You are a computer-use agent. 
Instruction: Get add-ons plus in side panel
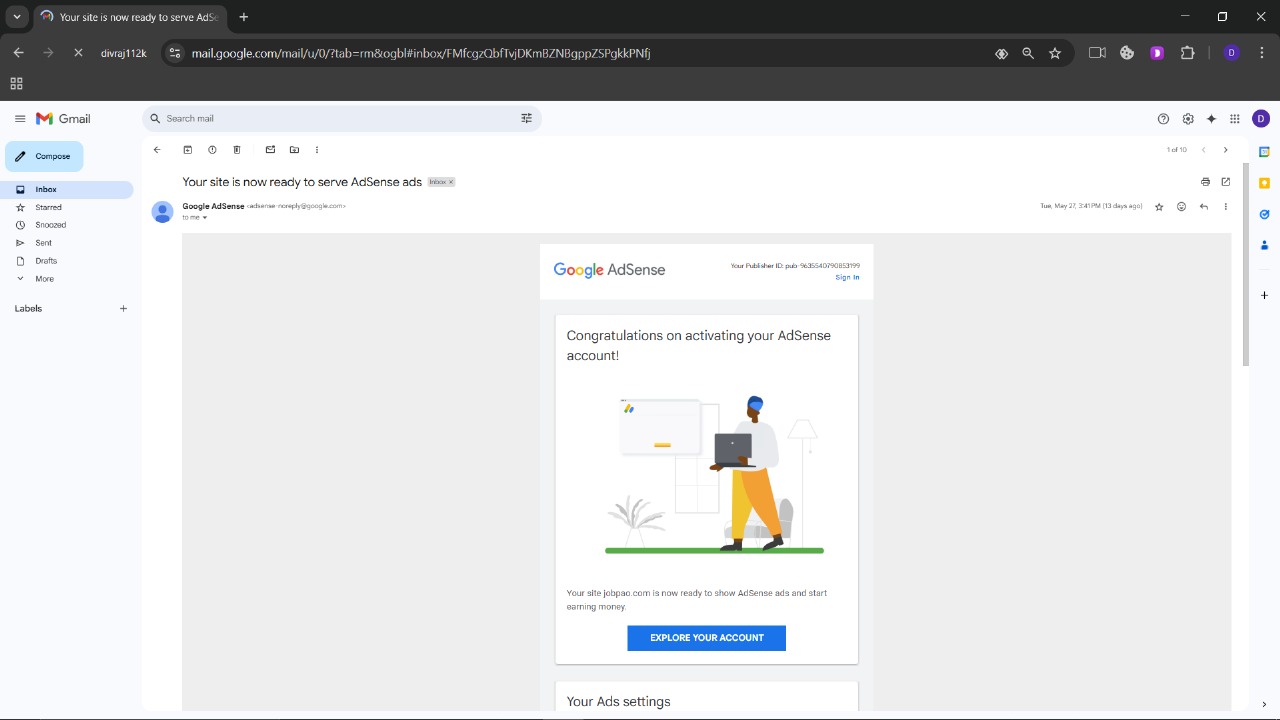click(x=1264, y=296)
